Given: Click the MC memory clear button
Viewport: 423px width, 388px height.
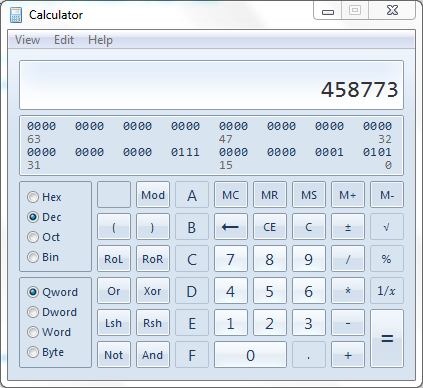Looking at the screenshot, I should click(231, 195).
